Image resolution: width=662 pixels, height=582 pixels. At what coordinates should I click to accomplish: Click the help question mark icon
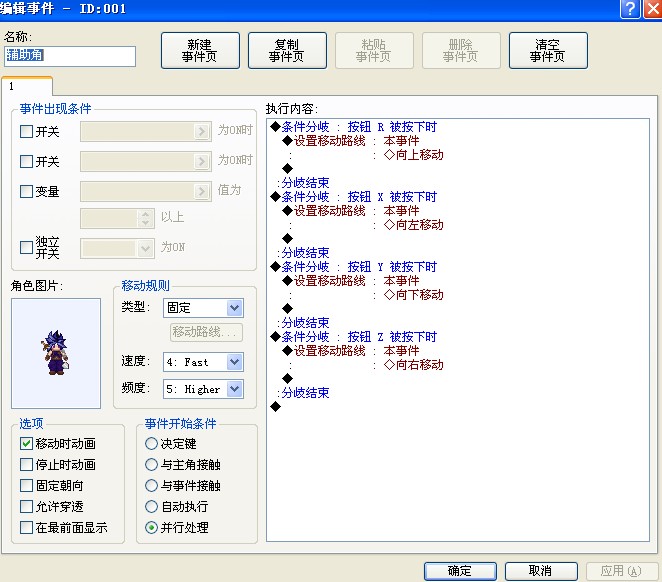click(629, 9)
